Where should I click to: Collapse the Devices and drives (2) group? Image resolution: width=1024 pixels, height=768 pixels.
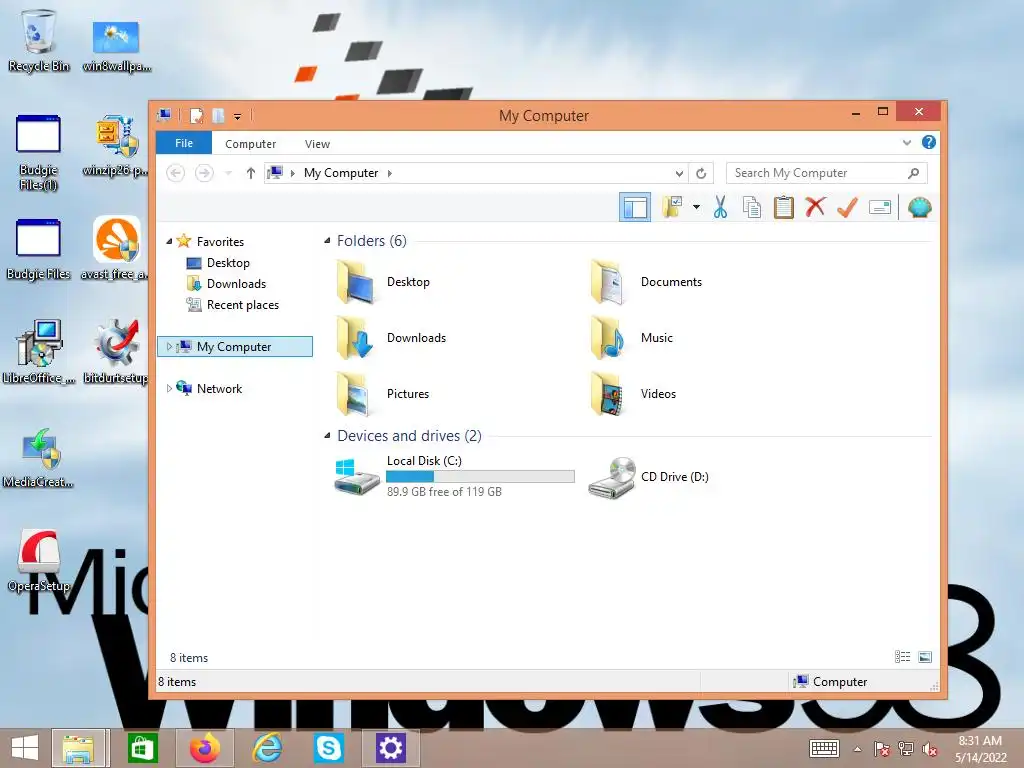coord(327,436)
